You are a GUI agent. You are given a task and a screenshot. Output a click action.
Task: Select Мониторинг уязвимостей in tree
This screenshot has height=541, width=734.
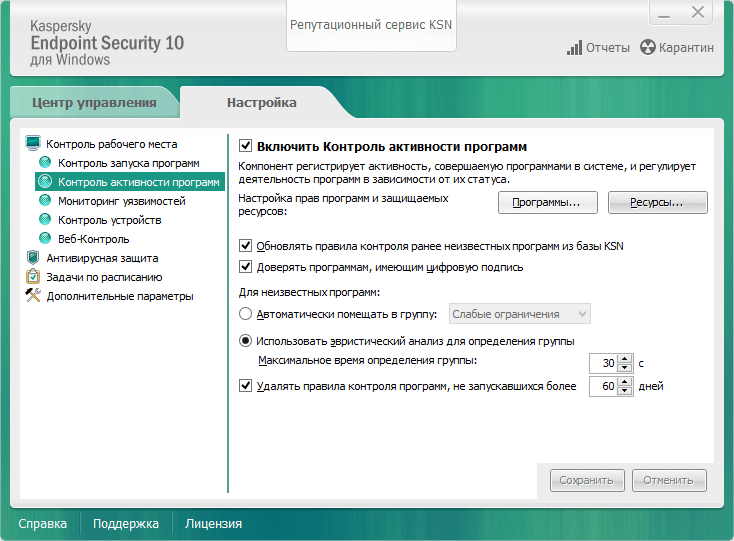[x=122, y=201]
